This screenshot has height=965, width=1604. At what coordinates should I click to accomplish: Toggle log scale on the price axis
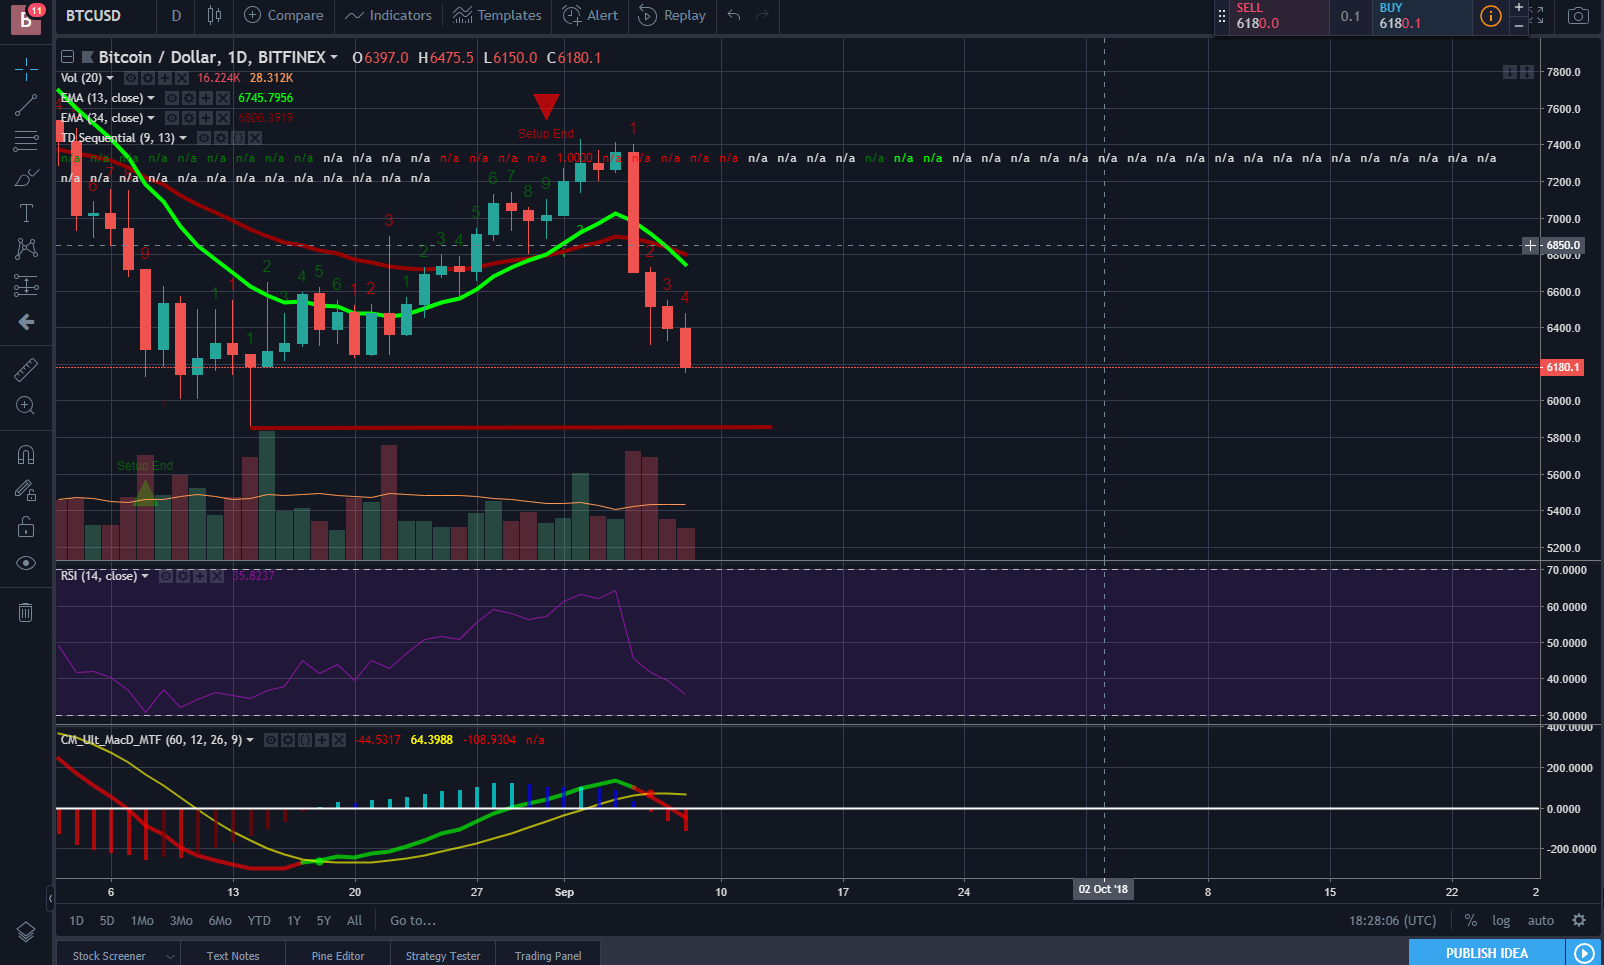click(1501, 921)
